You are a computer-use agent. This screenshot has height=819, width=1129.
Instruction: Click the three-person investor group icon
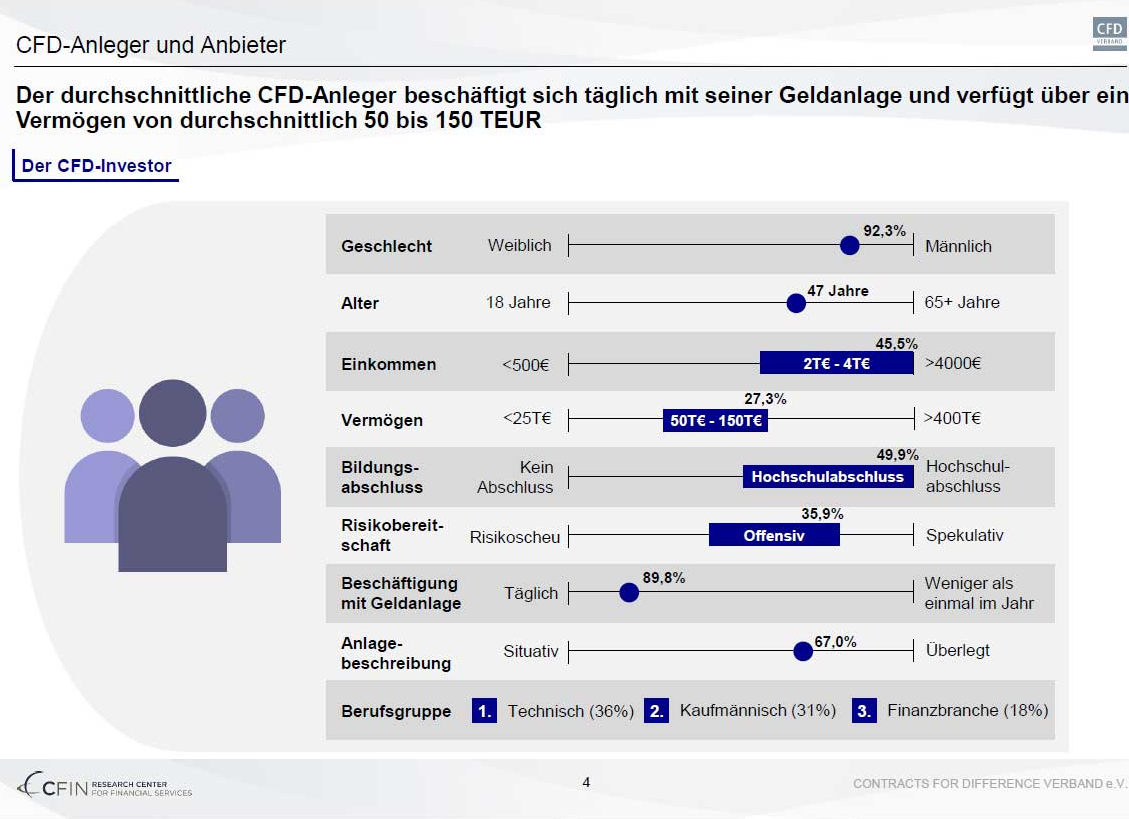pyautogui.click(x=172, y=476)
